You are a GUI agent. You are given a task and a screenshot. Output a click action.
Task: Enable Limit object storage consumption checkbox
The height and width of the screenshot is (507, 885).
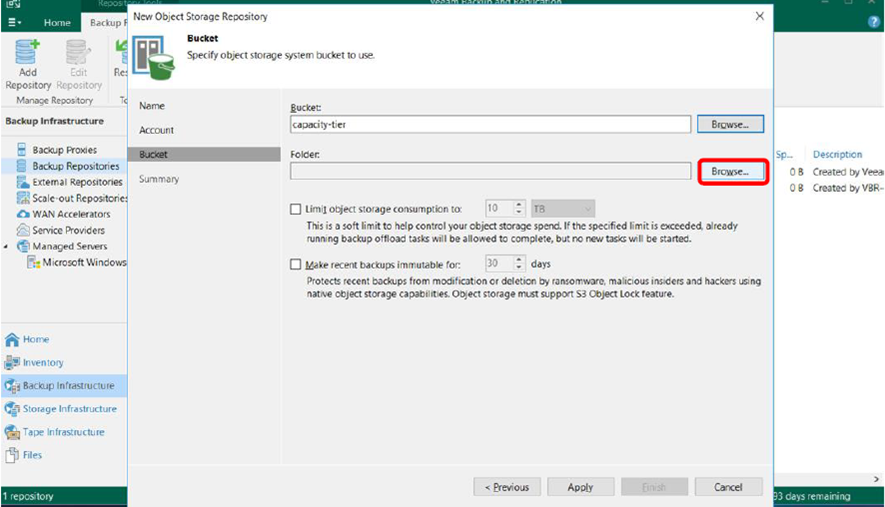(x=296, y=209)
